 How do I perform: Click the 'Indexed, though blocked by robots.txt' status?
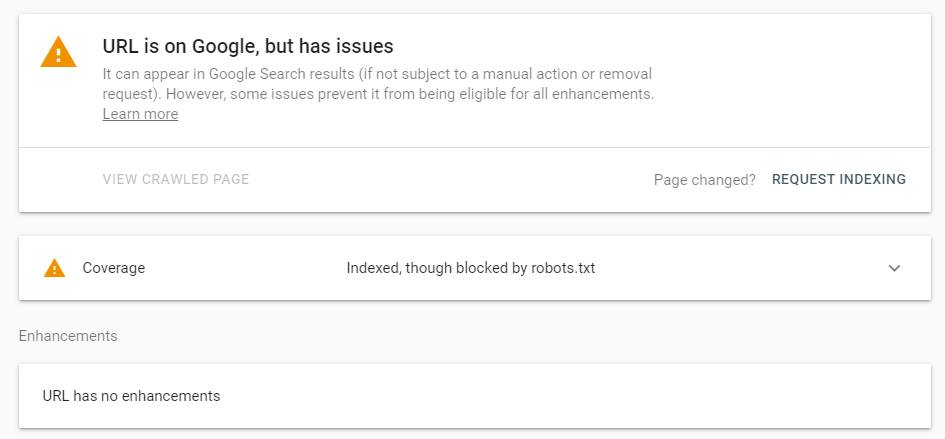coord(470,268)
